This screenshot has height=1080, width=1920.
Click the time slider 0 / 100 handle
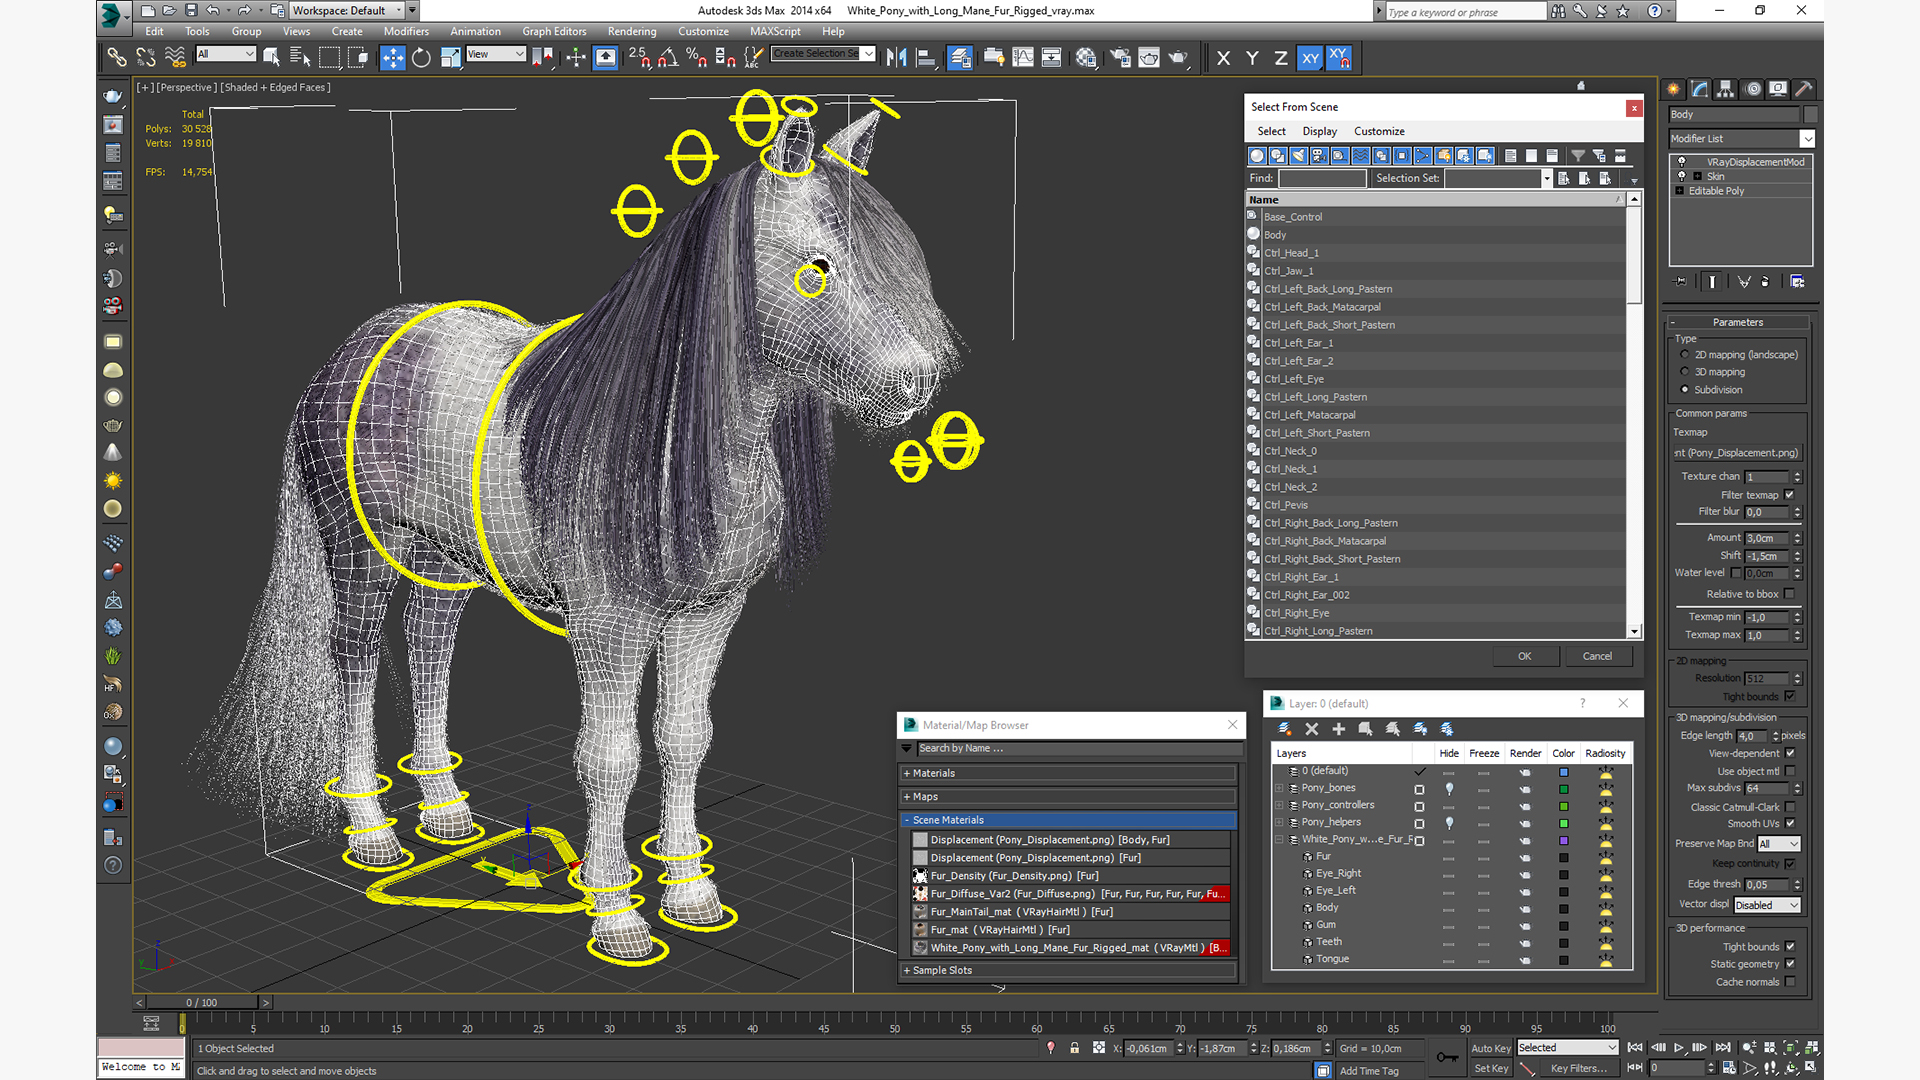[202, 1002]
